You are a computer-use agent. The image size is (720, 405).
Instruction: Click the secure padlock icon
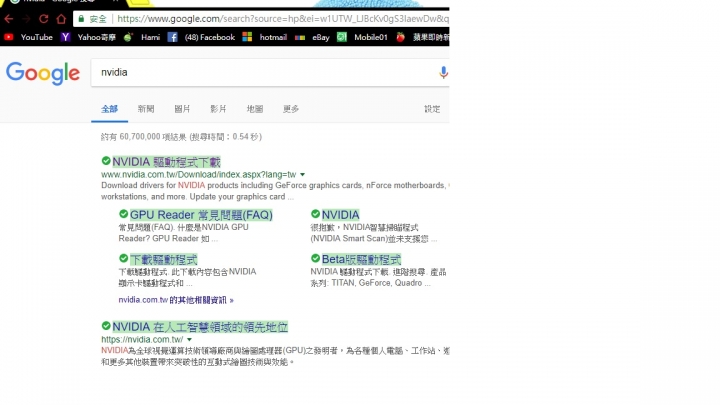81,19
